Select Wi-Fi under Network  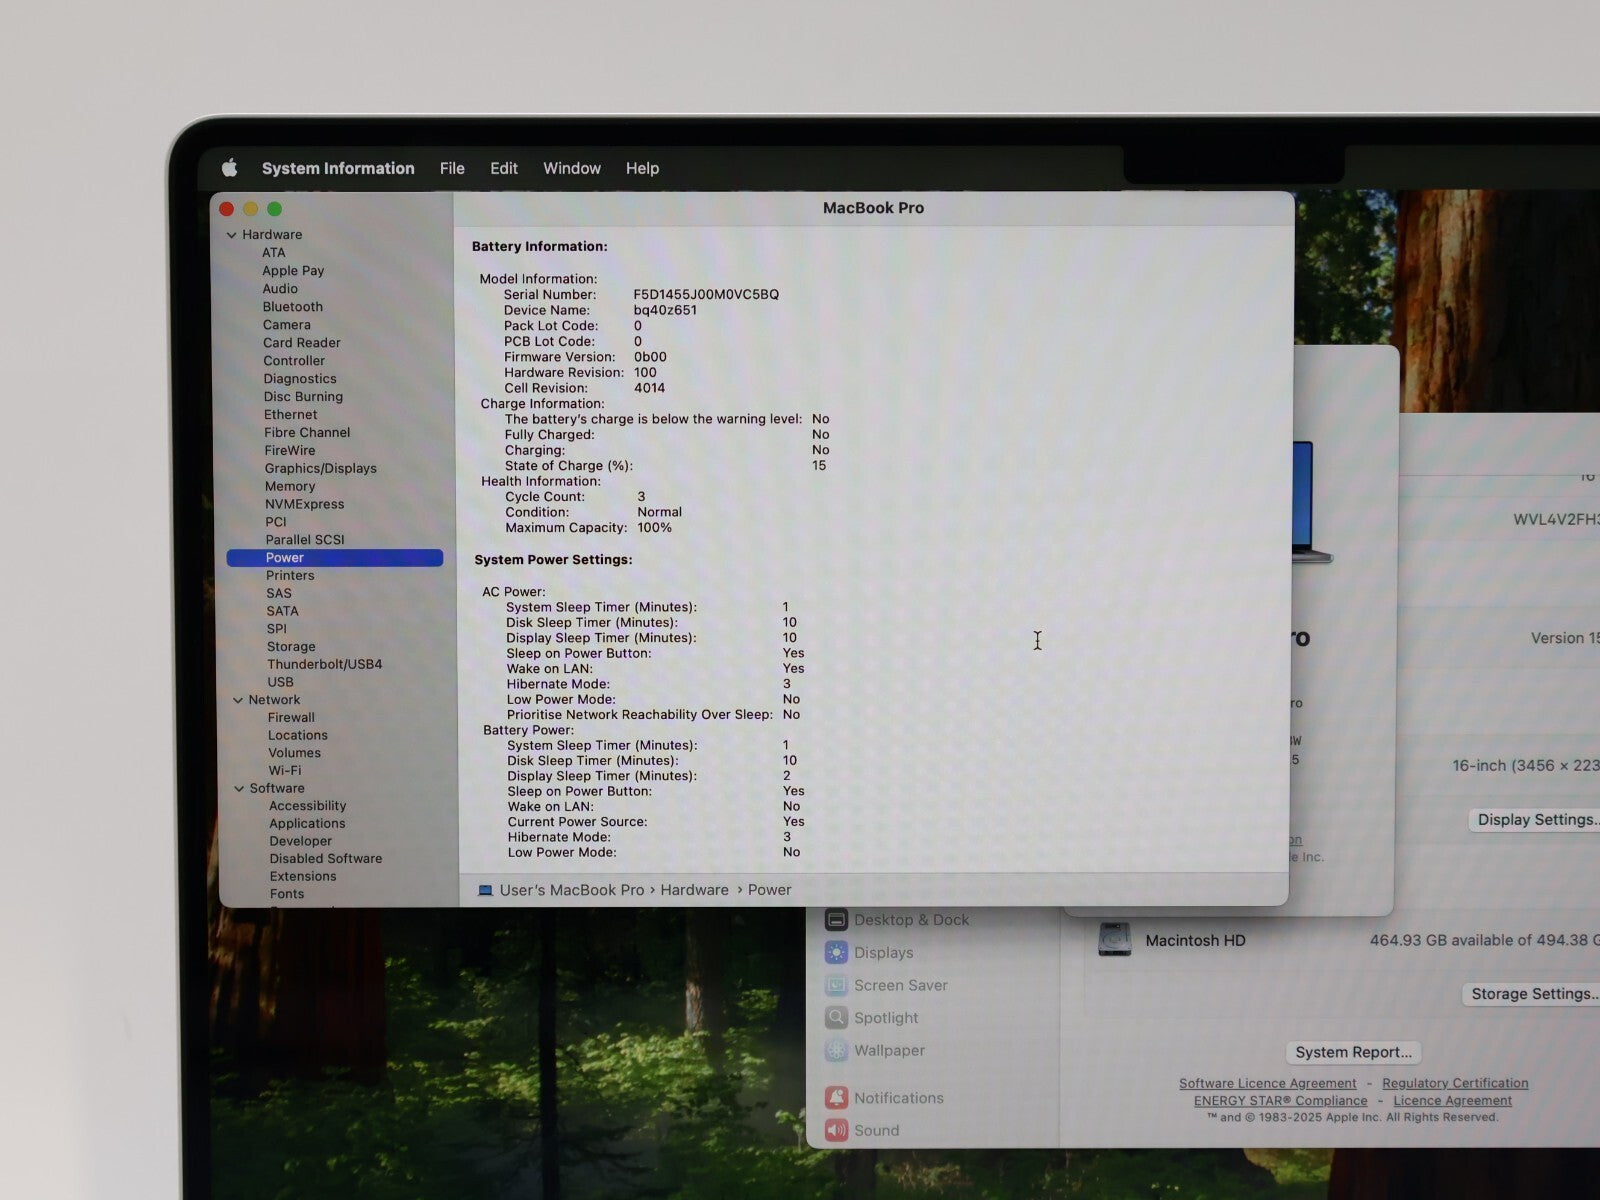[285, 770]
